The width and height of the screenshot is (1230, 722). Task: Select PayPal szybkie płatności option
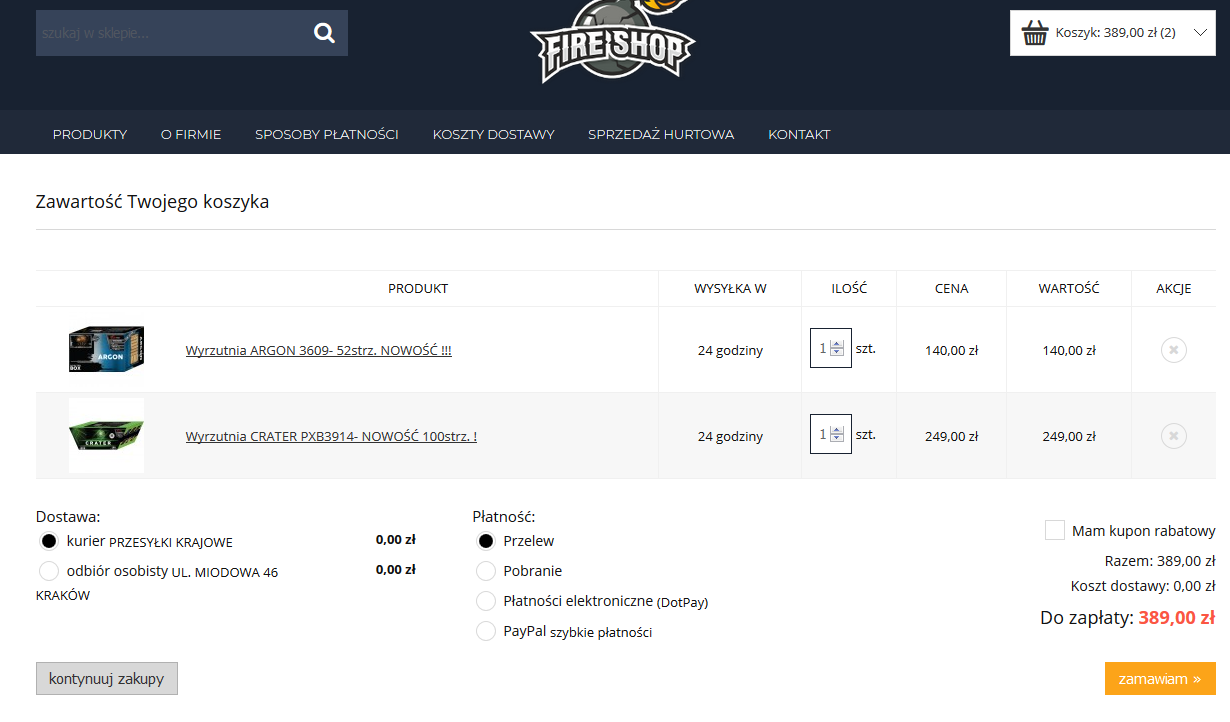(x=486, y=631)
